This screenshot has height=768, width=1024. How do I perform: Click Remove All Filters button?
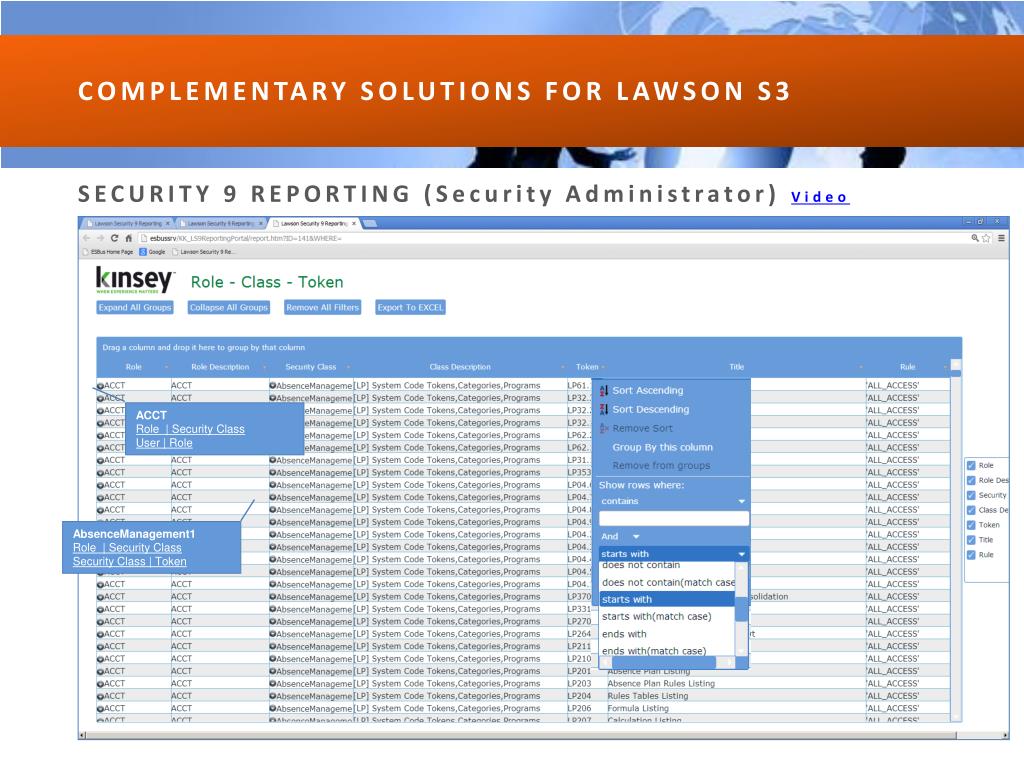(x=323, y=308)
